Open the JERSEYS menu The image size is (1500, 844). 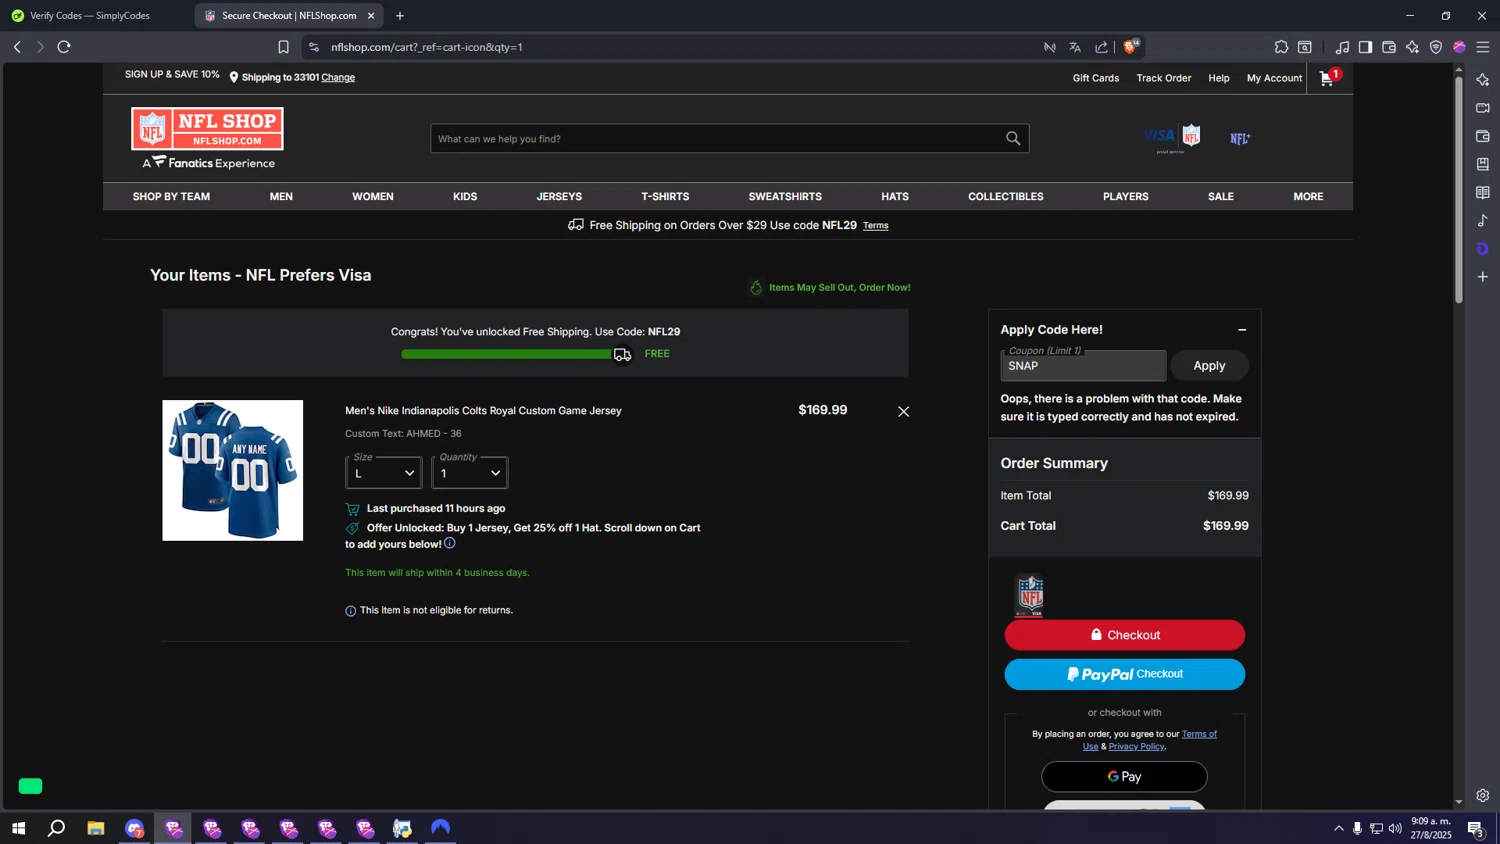pyautogui.click(x=559, y=197)
